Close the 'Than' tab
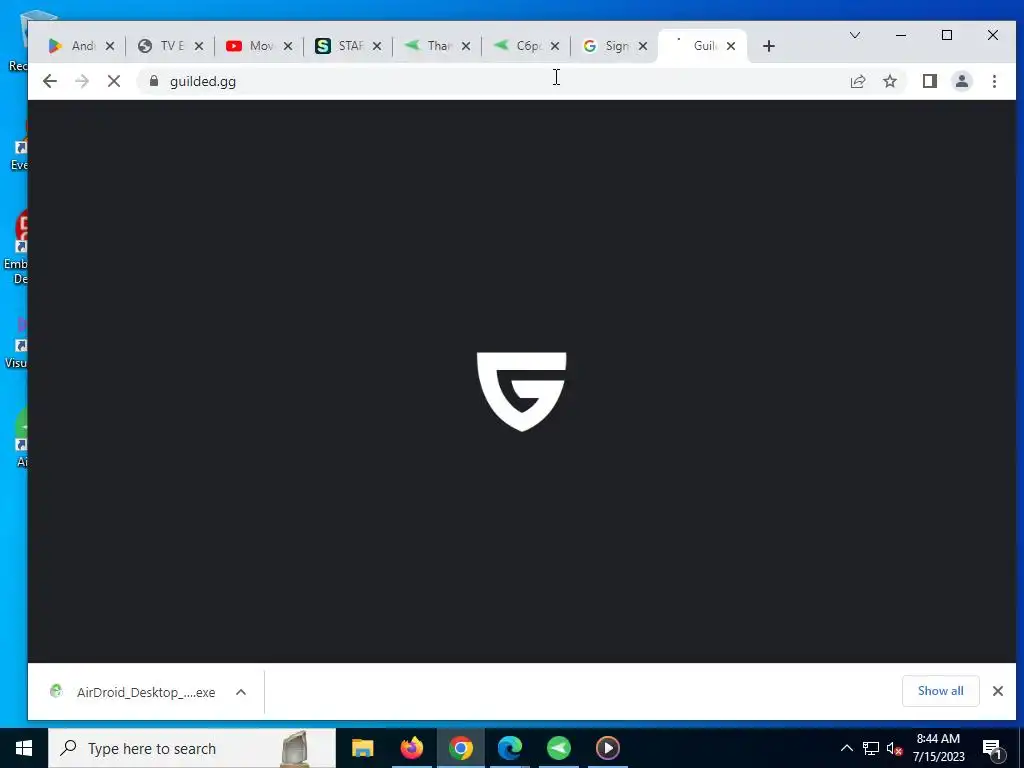The image size is (1024, 768). [466, 46]
